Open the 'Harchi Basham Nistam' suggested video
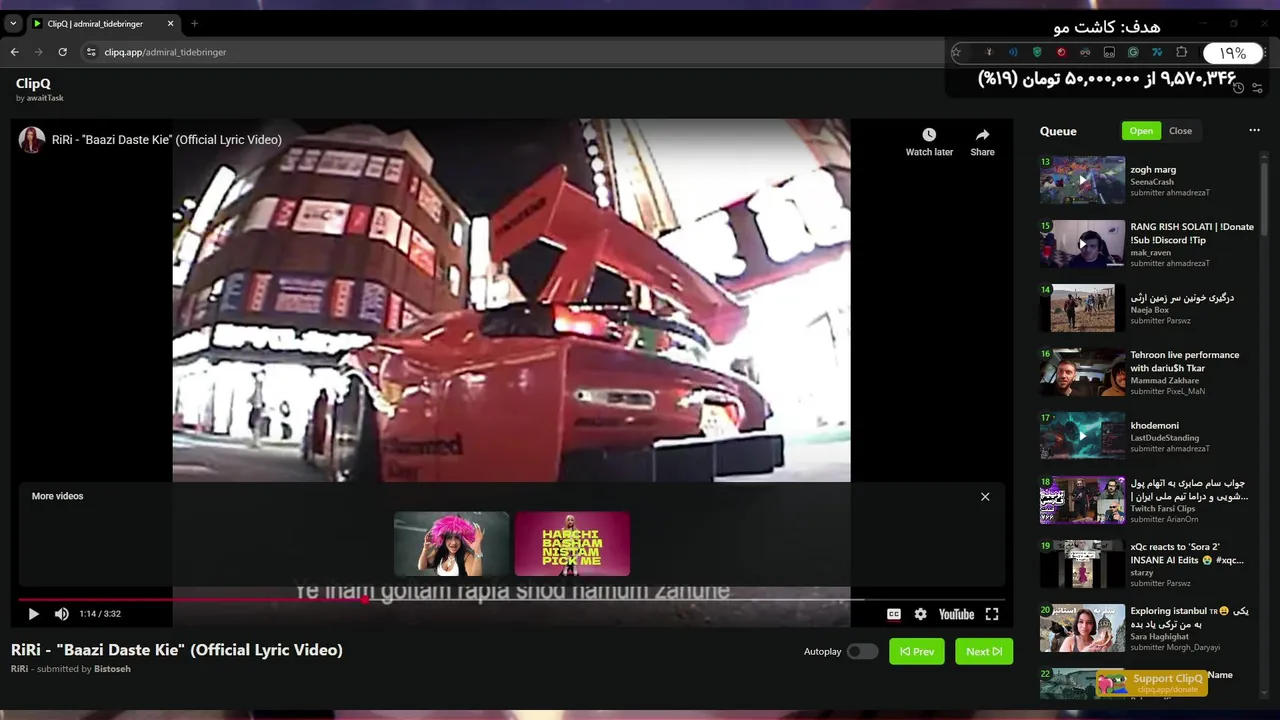The width and height of the screenshot is (1280, 720). pos(572,544)
